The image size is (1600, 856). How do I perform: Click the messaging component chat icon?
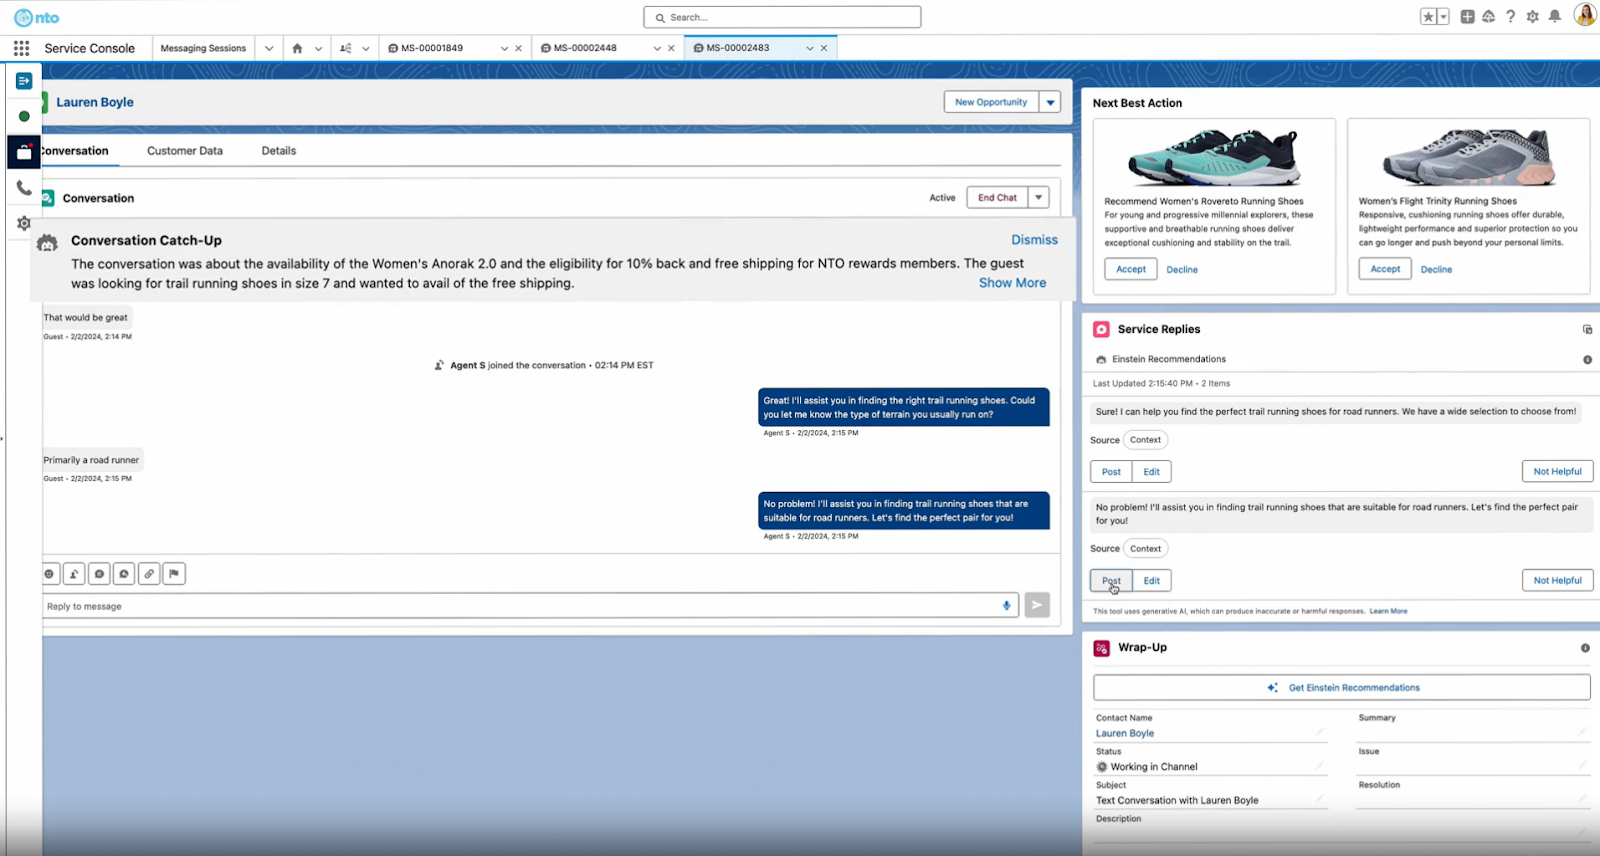point(124,574)
